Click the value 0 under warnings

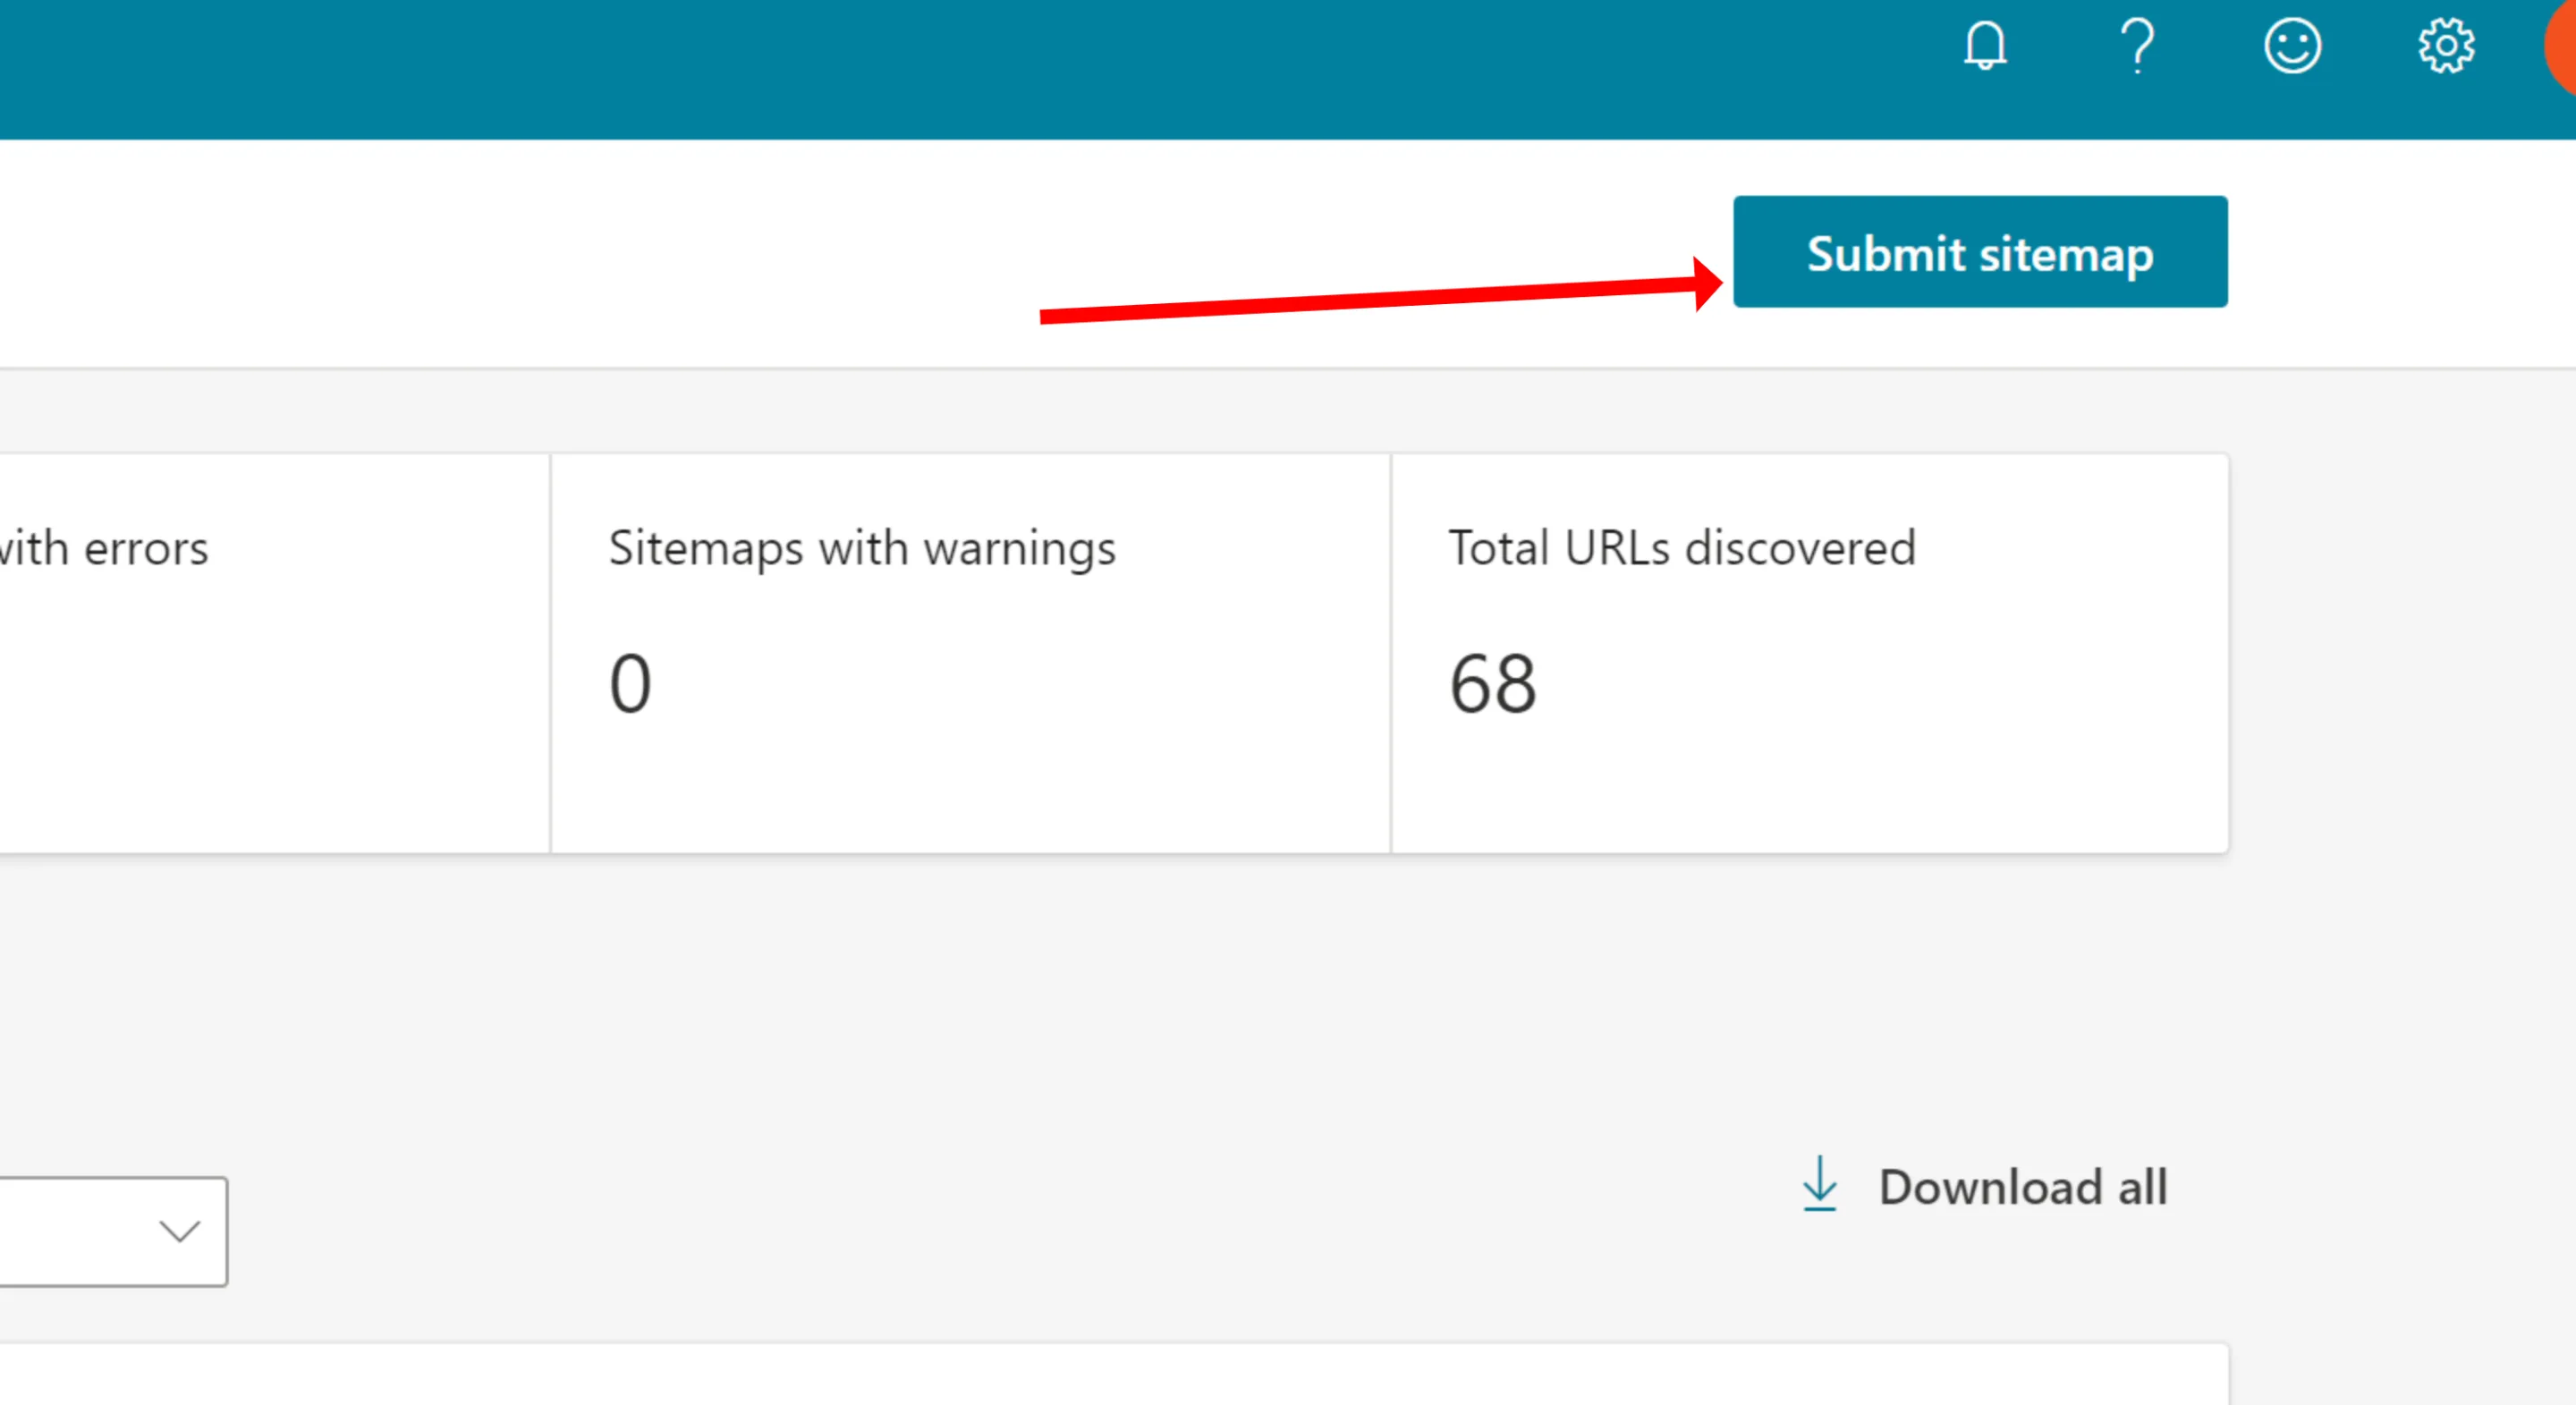pyautogui.click(x=630, y=684)
